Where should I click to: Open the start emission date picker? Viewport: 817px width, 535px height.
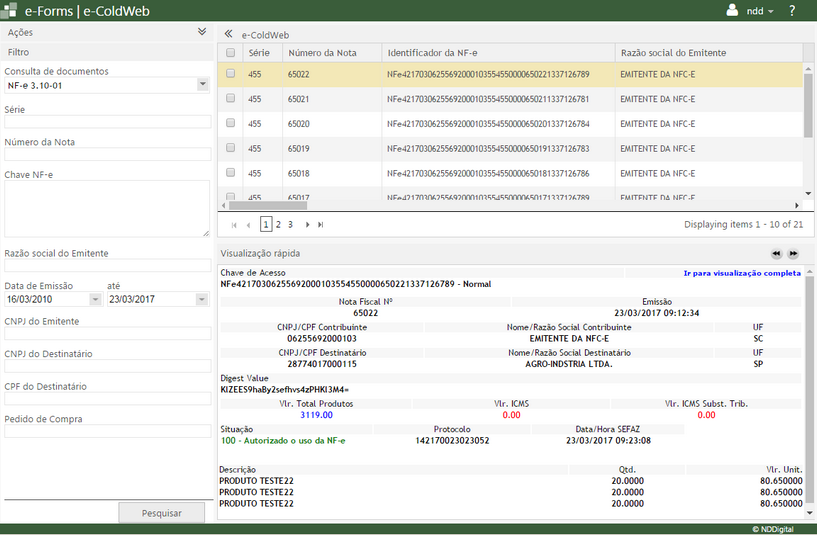tap(95, 299)
